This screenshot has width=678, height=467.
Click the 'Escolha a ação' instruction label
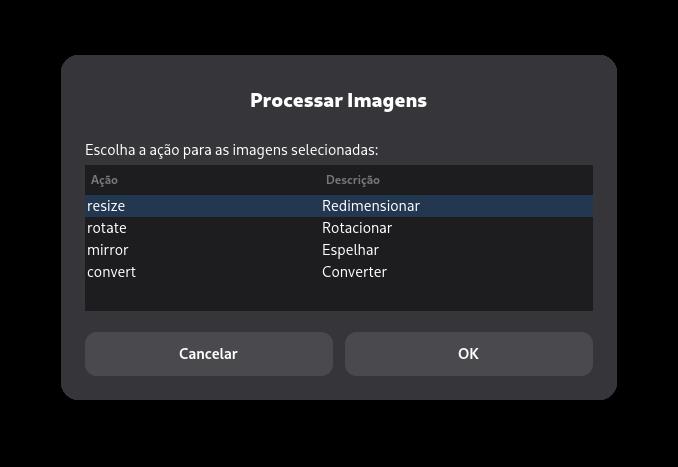click(232, 150)
